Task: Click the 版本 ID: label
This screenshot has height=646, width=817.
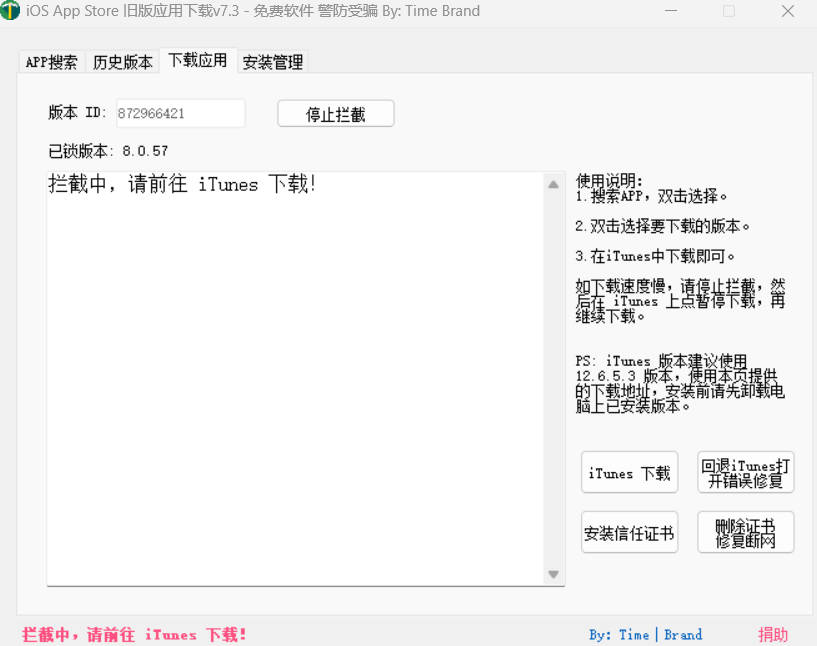Action: pyautogui.click(x=77, y=113)
